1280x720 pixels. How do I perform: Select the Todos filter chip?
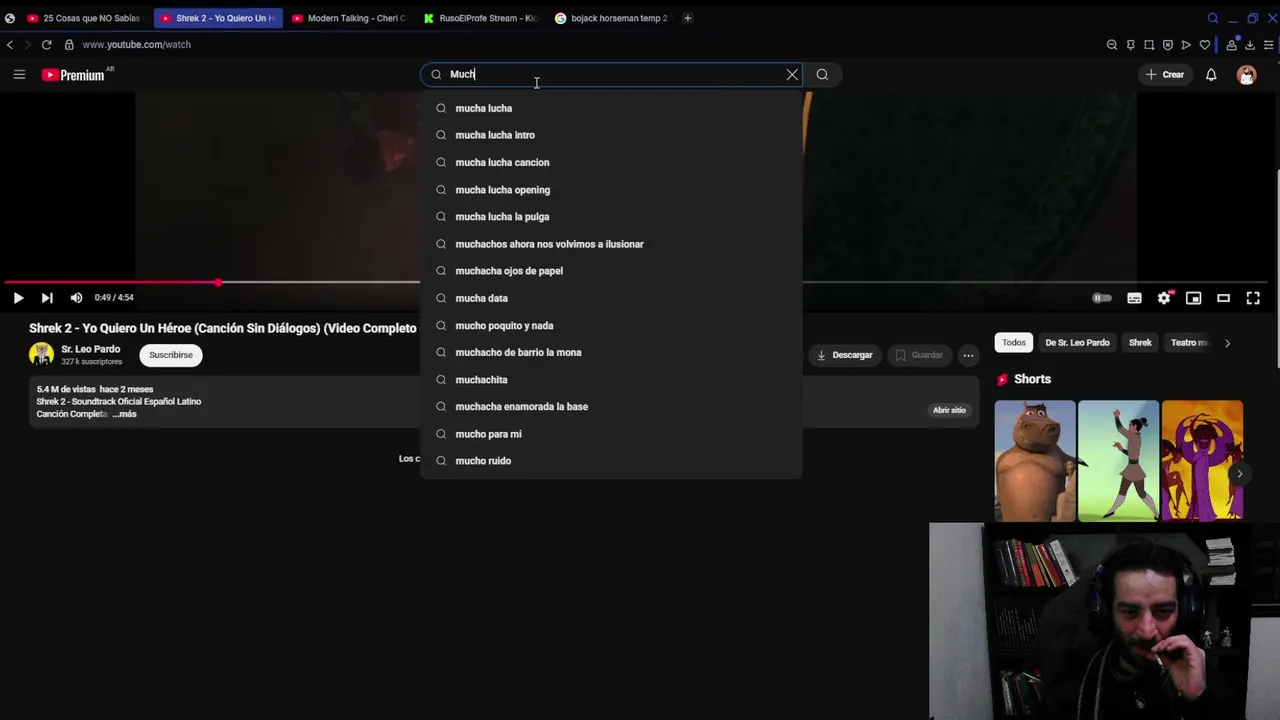pyautogui.click(x=1014, y=343)
